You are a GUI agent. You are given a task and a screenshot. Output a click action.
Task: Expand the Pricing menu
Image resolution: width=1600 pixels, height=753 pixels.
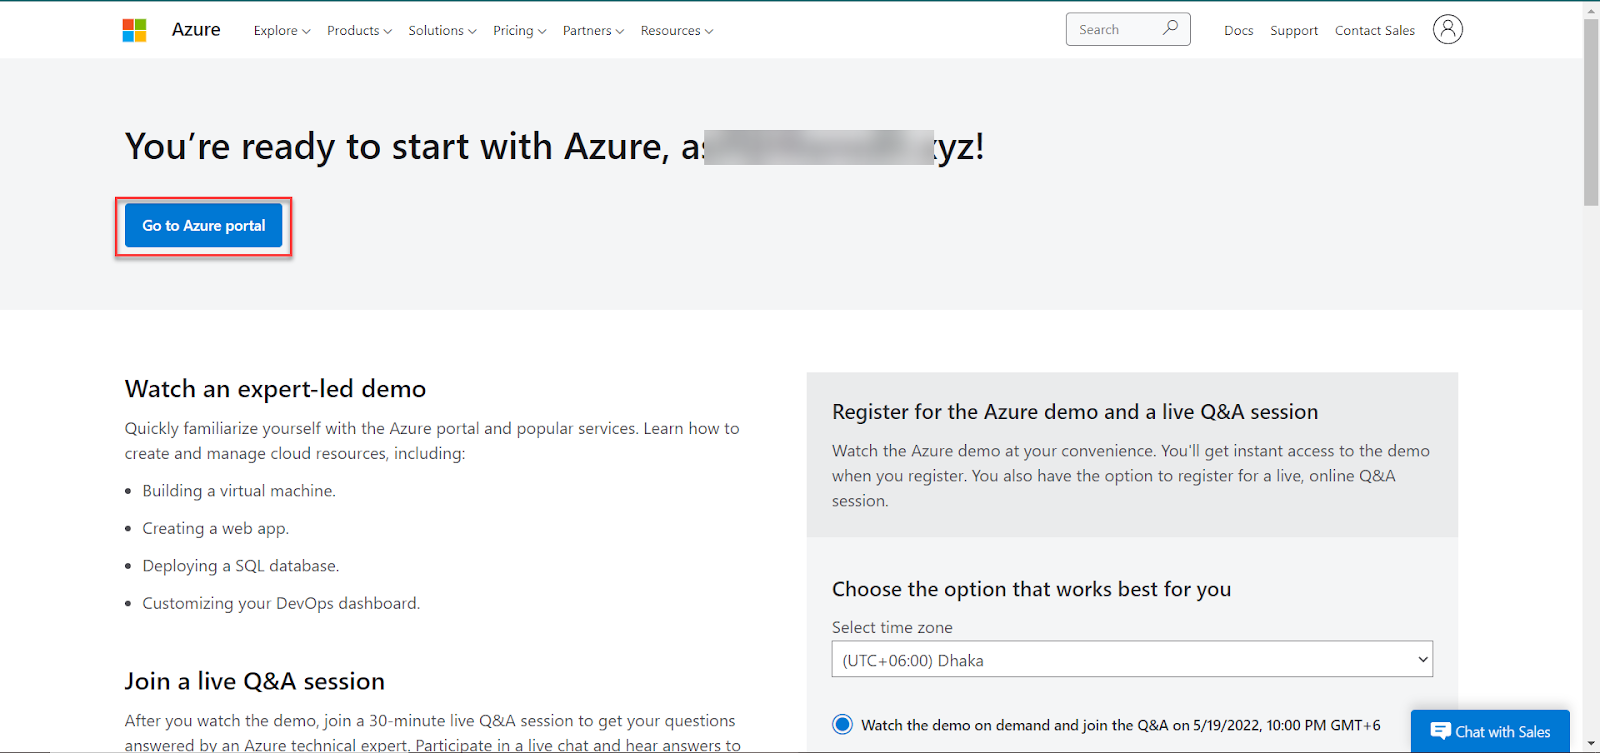[519, 31]
